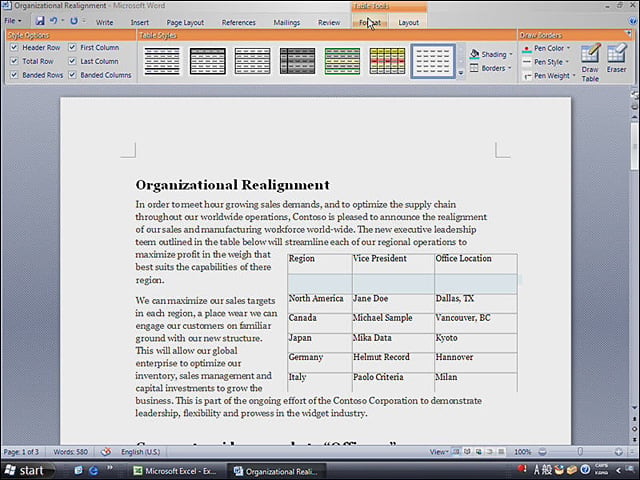Viewport: 640px width, 480px height.
Task: Switch to Draft view icon
Action: click(501, 451)
